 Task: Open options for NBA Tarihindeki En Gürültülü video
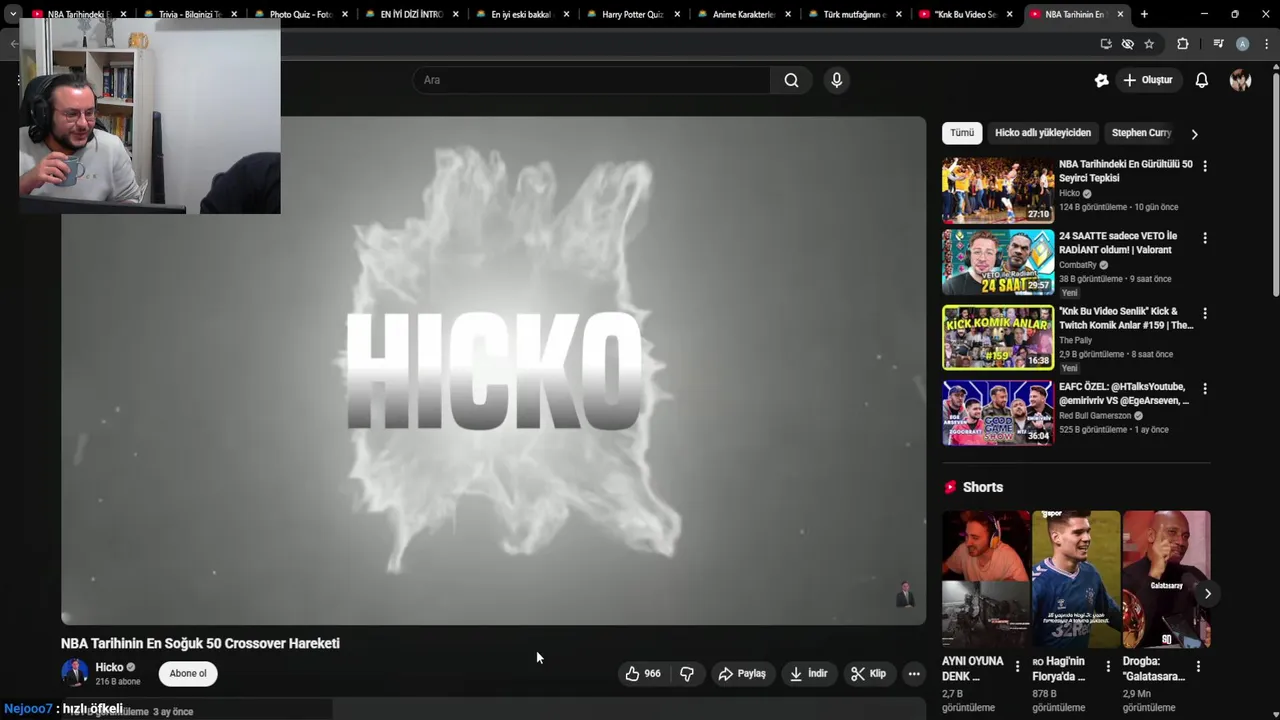pyautogui.click(x=1204, y=166)
